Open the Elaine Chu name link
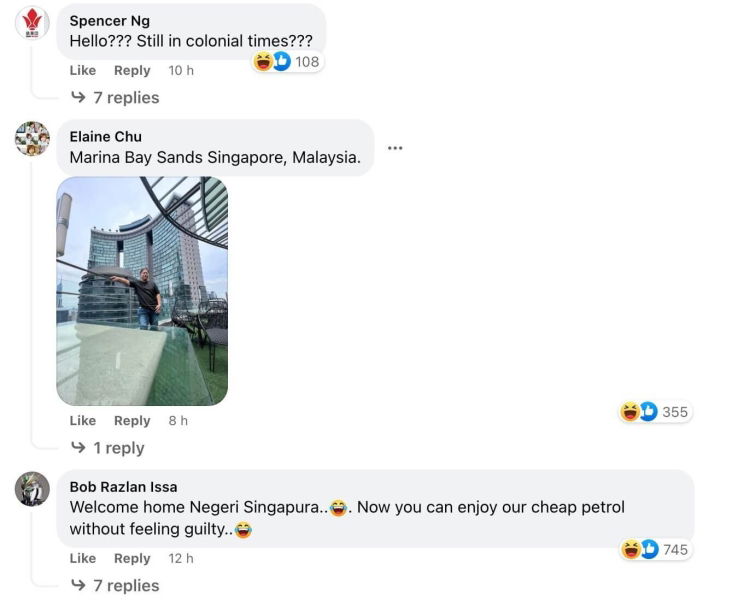This screenshot has width=738, height=600. (105, 136)
